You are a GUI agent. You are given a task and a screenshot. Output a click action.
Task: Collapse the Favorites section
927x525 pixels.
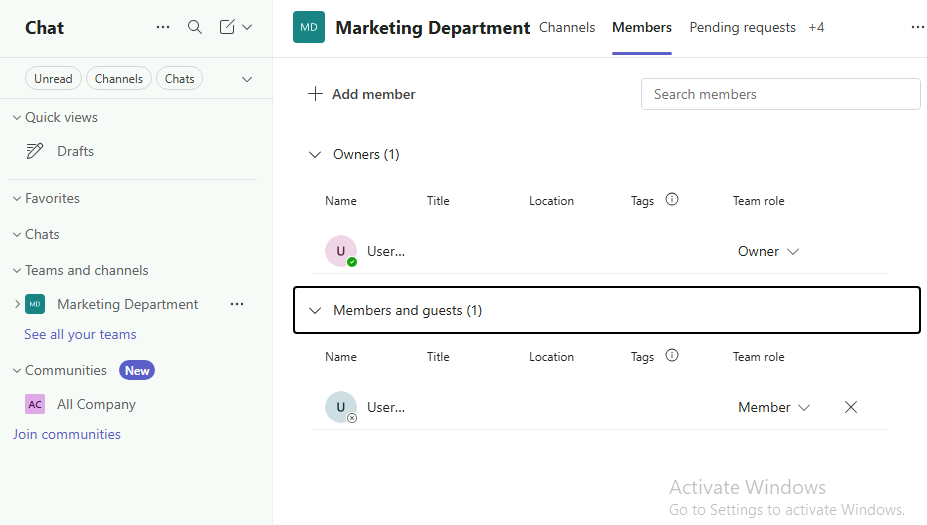[x=17, y=199]
